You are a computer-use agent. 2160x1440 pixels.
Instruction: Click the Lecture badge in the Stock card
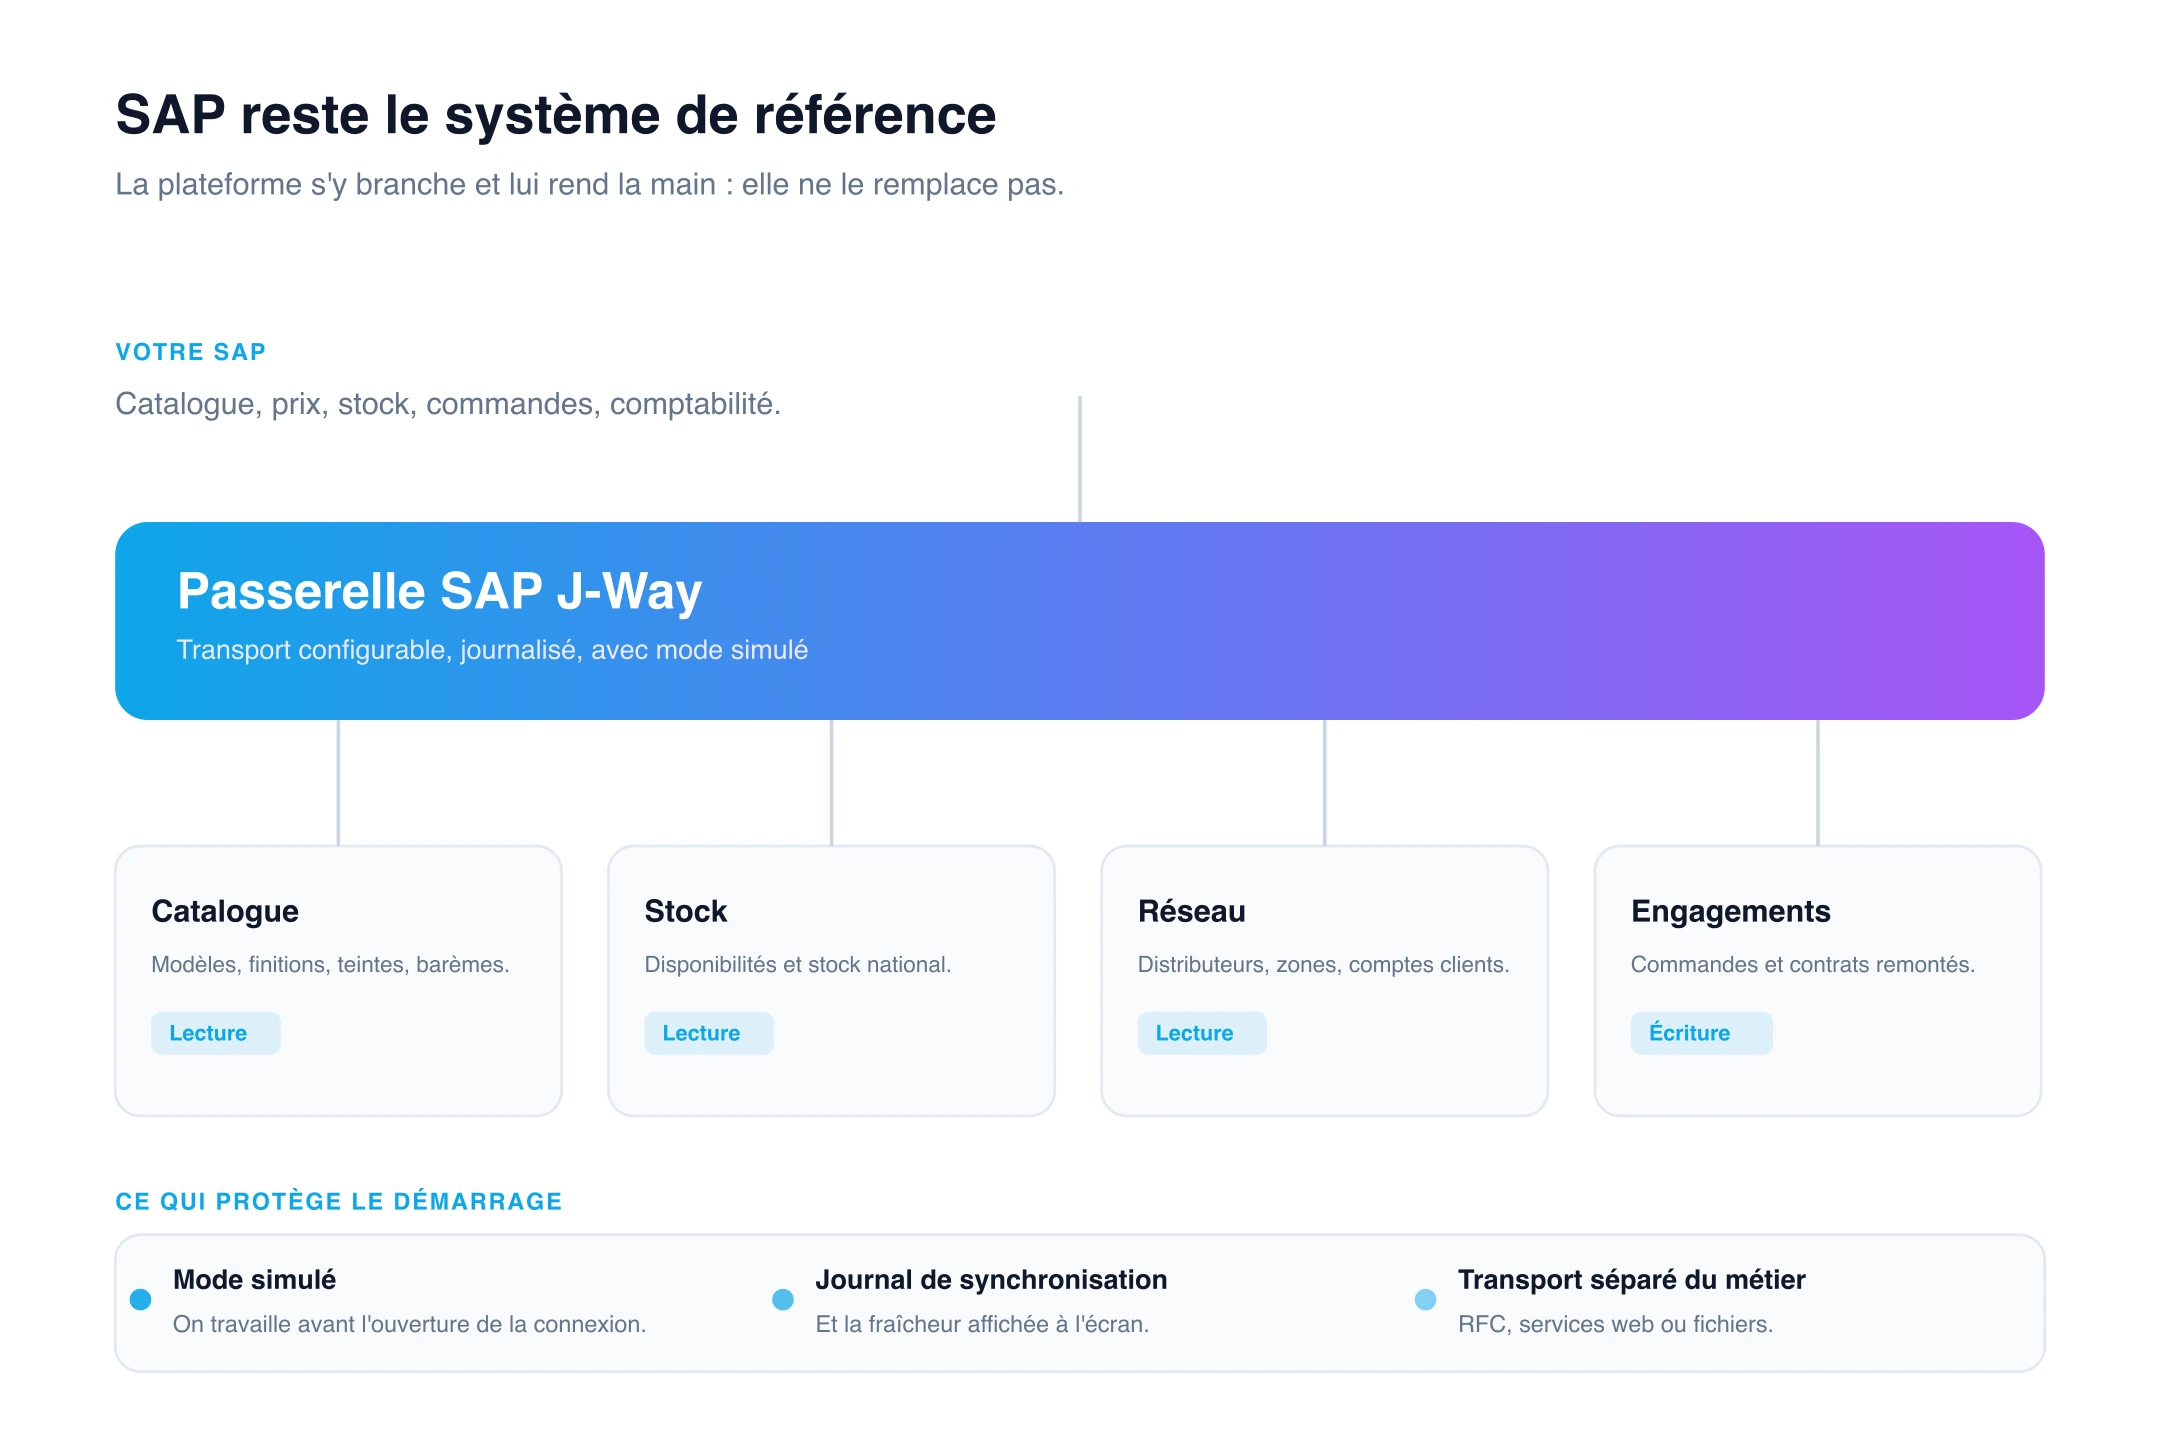point(709,1033)
